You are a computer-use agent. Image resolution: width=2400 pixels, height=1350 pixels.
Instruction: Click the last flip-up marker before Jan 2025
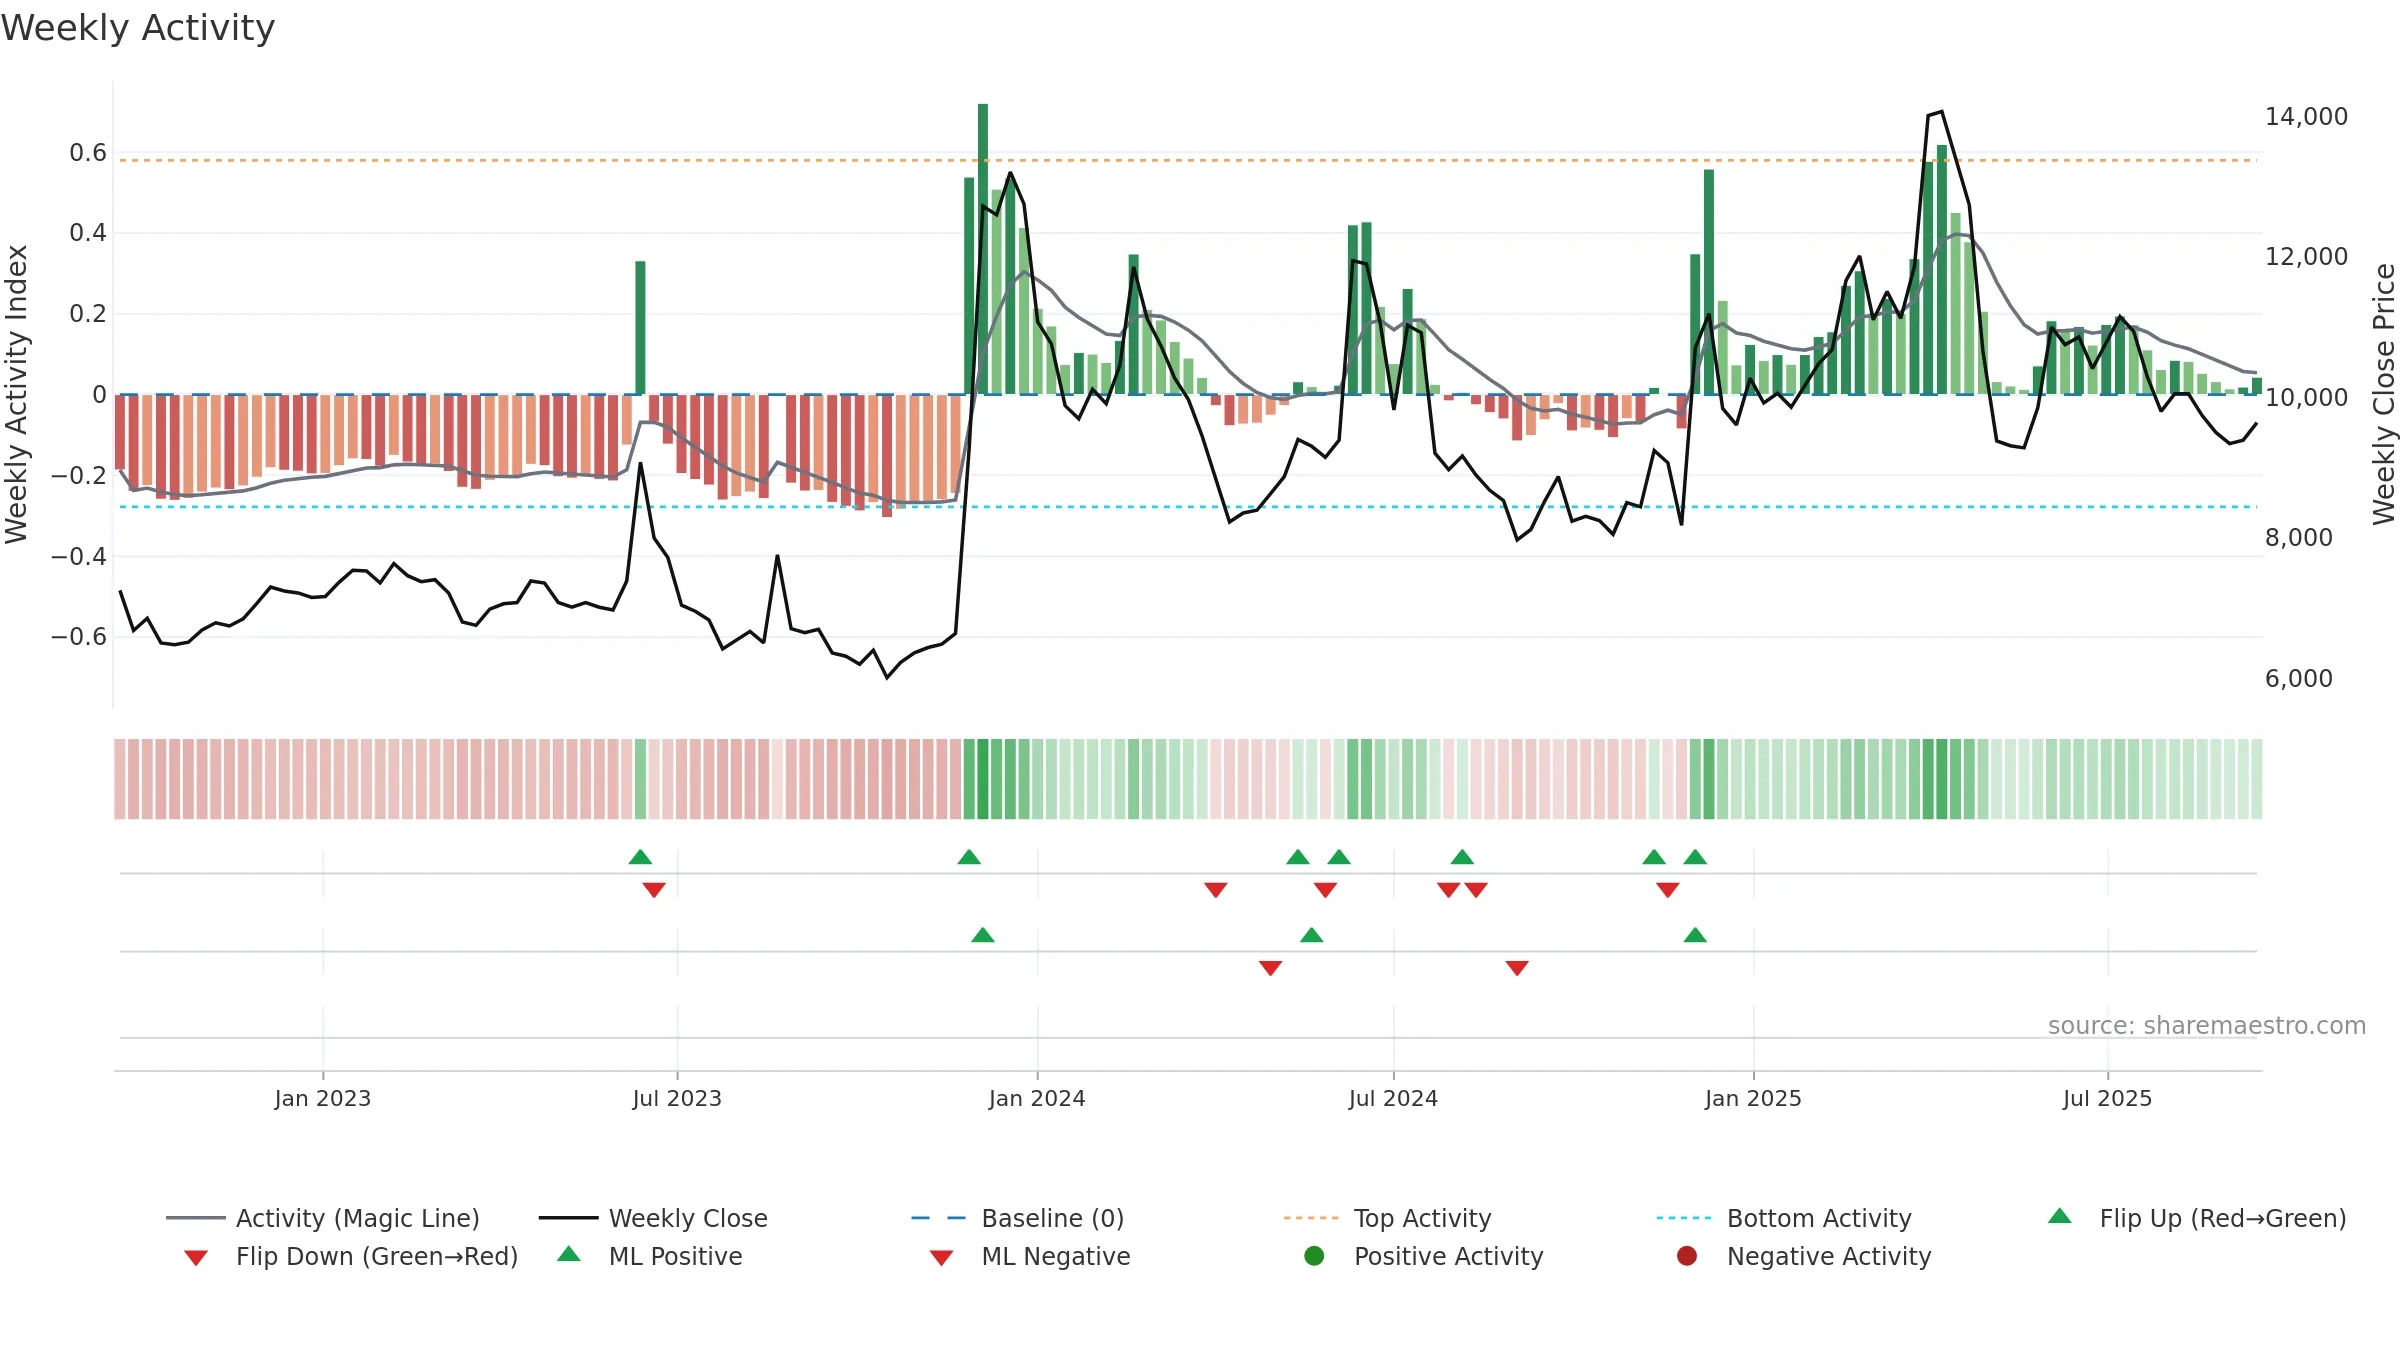pos(1695,857)
